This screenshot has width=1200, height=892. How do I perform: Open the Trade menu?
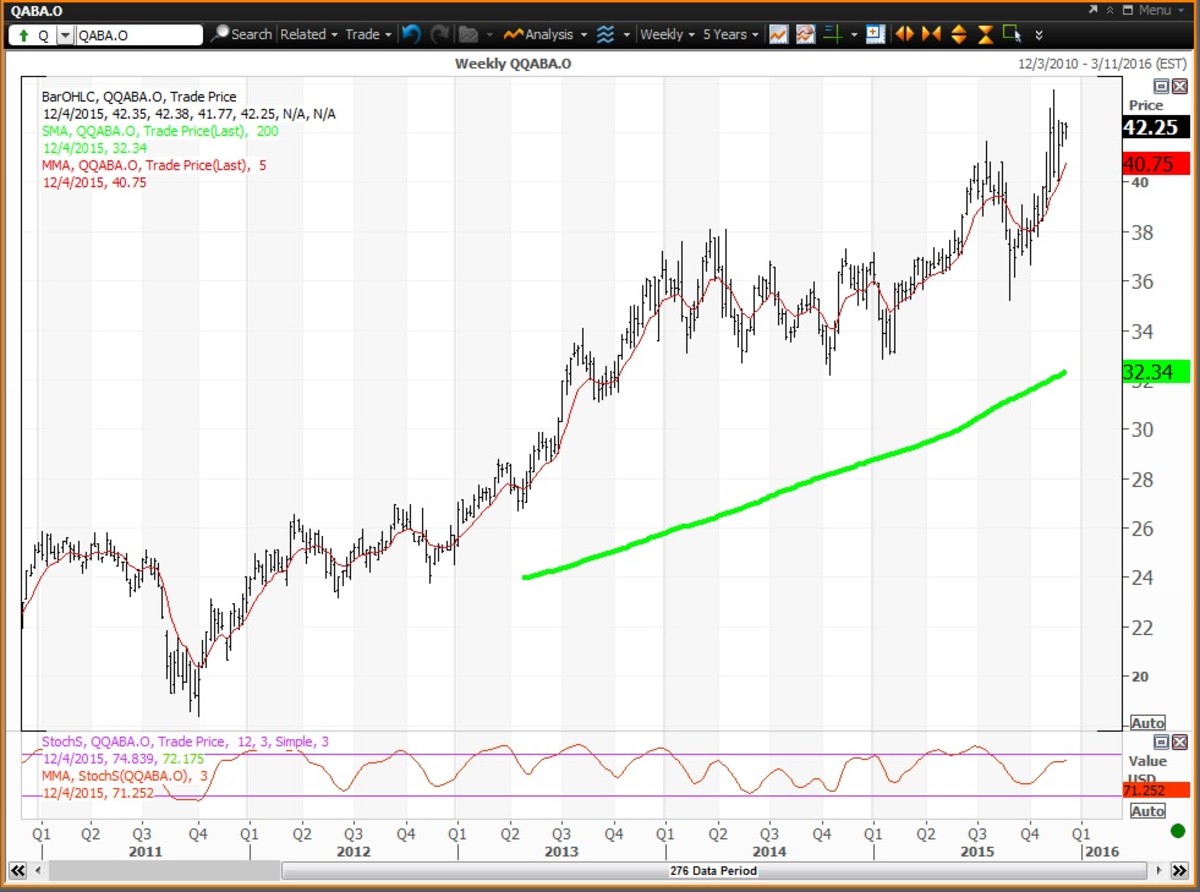(x=368, y=34)
